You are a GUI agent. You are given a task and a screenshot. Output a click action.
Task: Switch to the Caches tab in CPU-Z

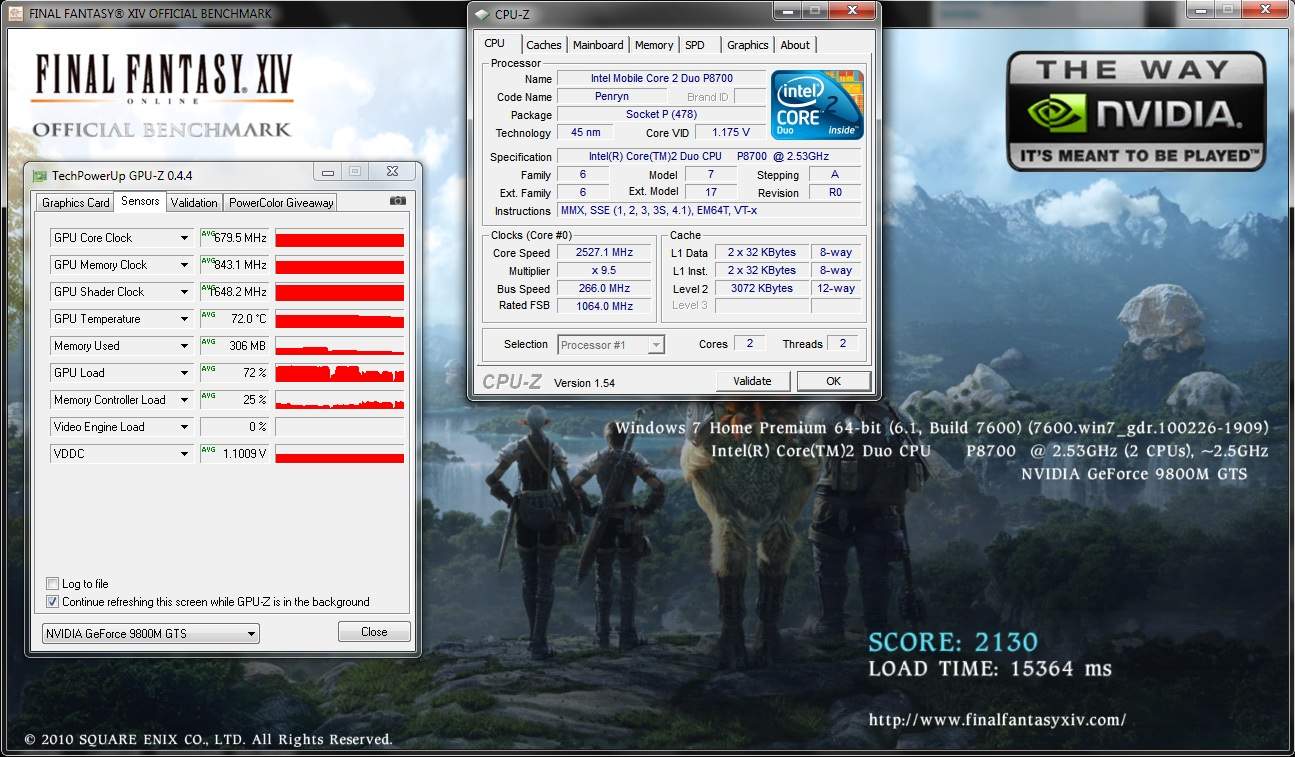[x=544, y=45]
